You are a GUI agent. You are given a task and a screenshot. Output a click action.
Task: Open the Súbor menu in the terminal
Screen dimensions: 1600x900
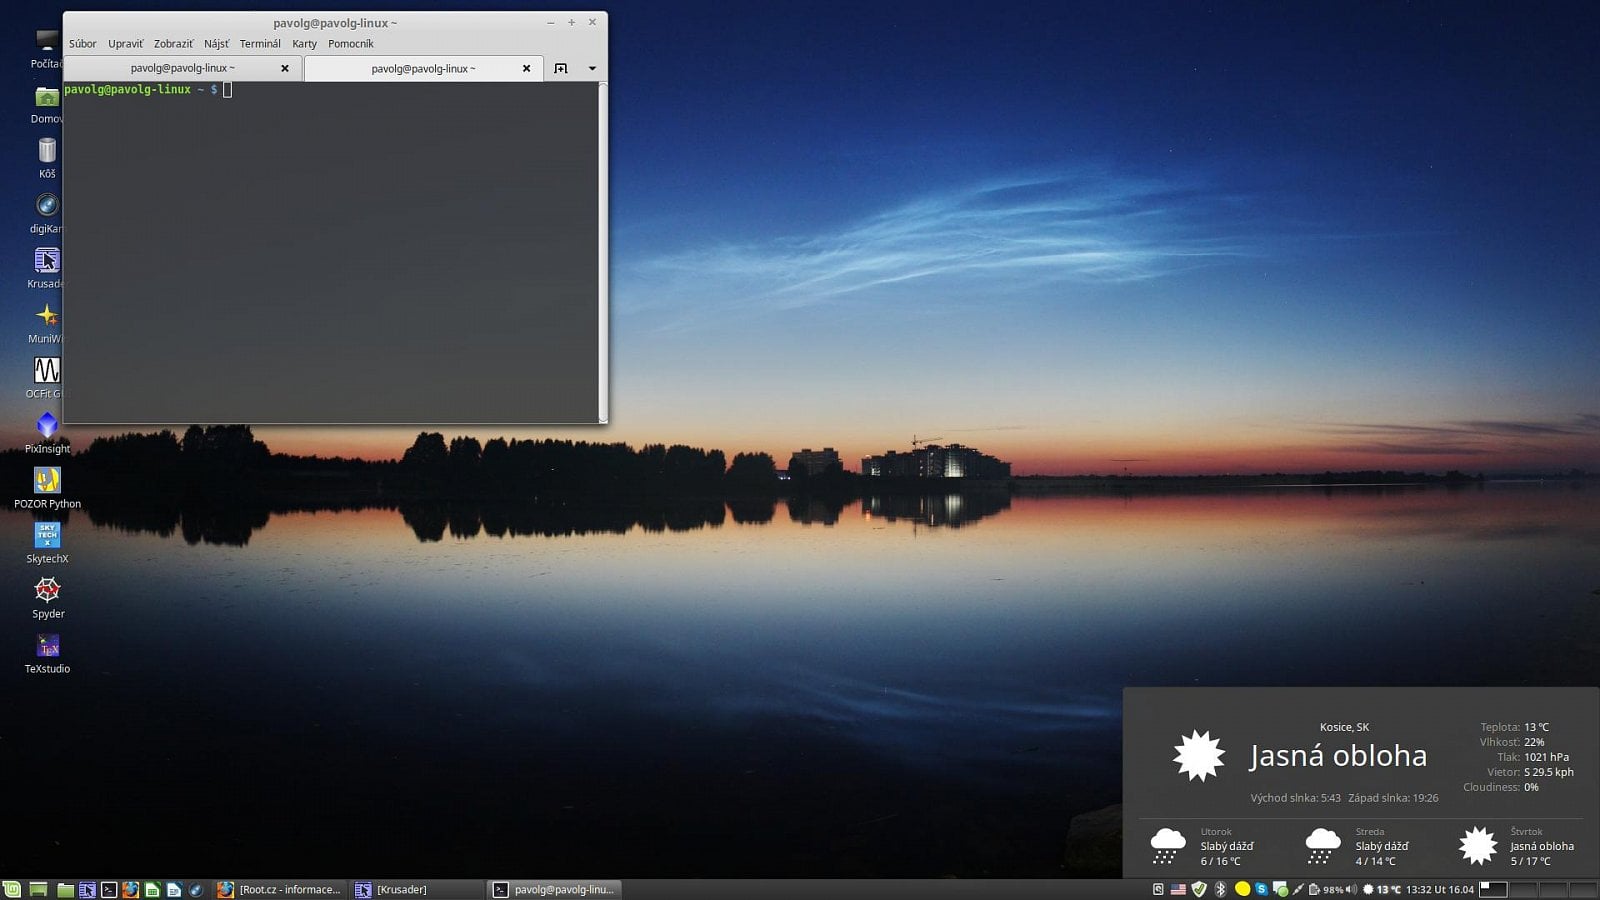(82, 43)
